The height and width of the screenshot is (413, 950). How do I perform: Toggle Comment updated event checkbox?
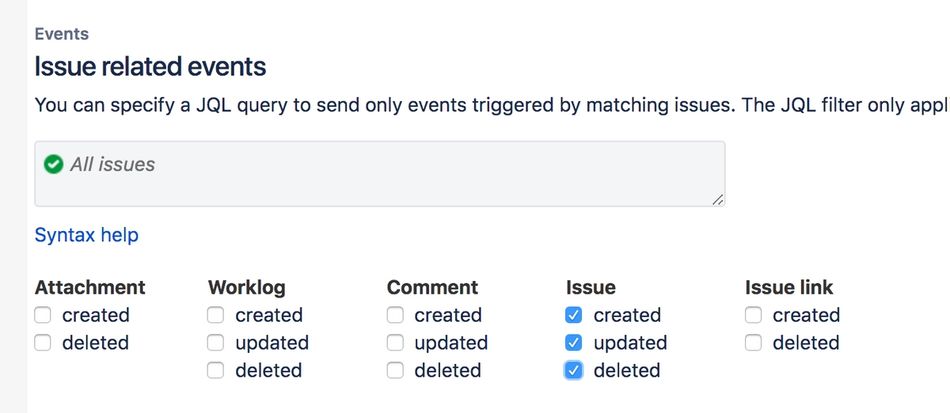[395, 343]
